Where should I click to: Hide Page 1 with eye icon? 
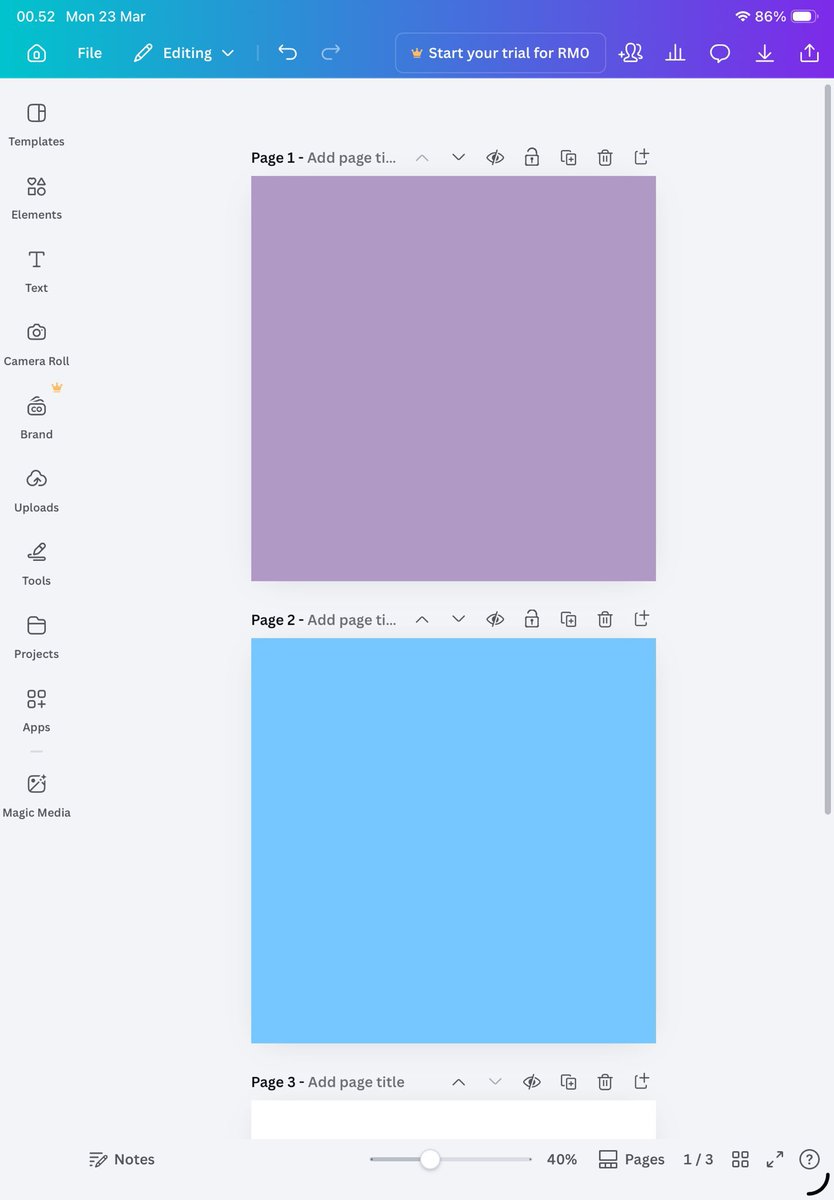[x=495, y=157]
